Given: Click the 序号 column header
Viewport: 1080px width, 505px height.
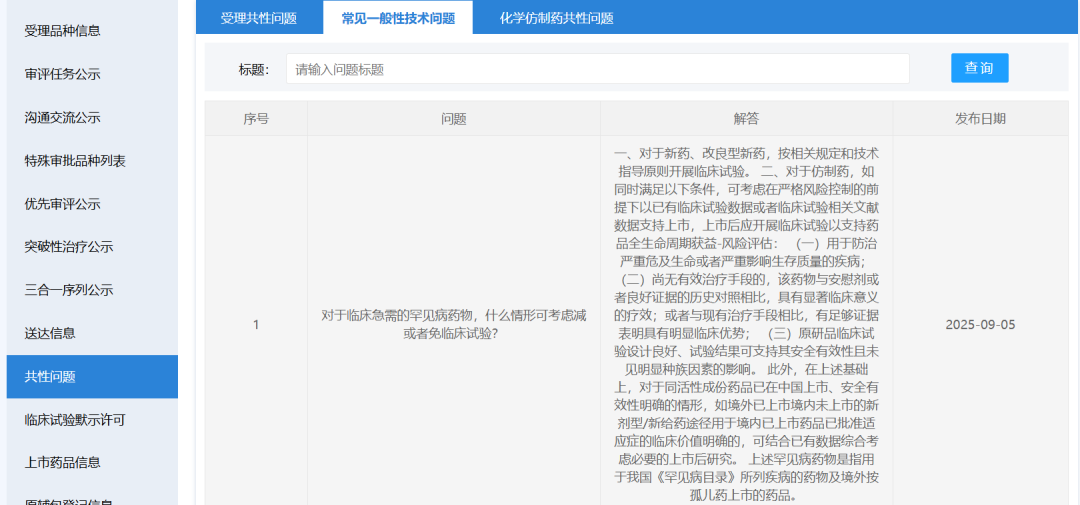Looking at the screenshot, I should pos(256,118).
